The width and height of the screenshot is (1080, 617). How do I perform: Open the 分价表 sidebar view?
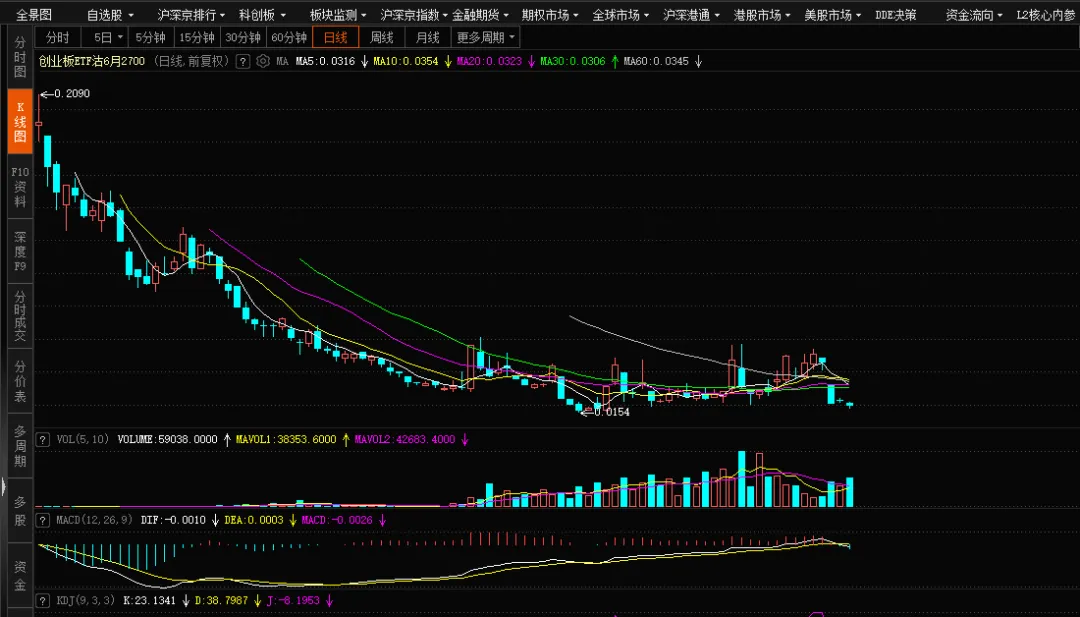(20, 381)
